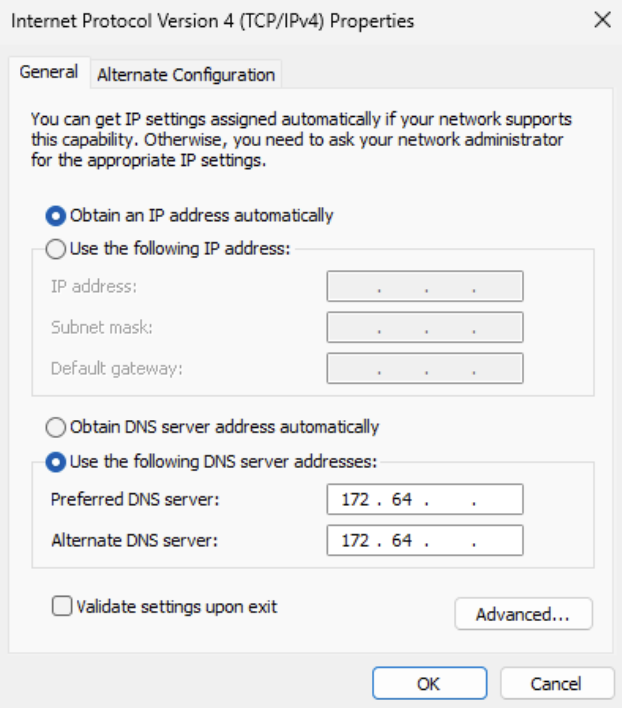
Task: Select Obtain an IP address automatically
Action: click(x=57, y=215)
